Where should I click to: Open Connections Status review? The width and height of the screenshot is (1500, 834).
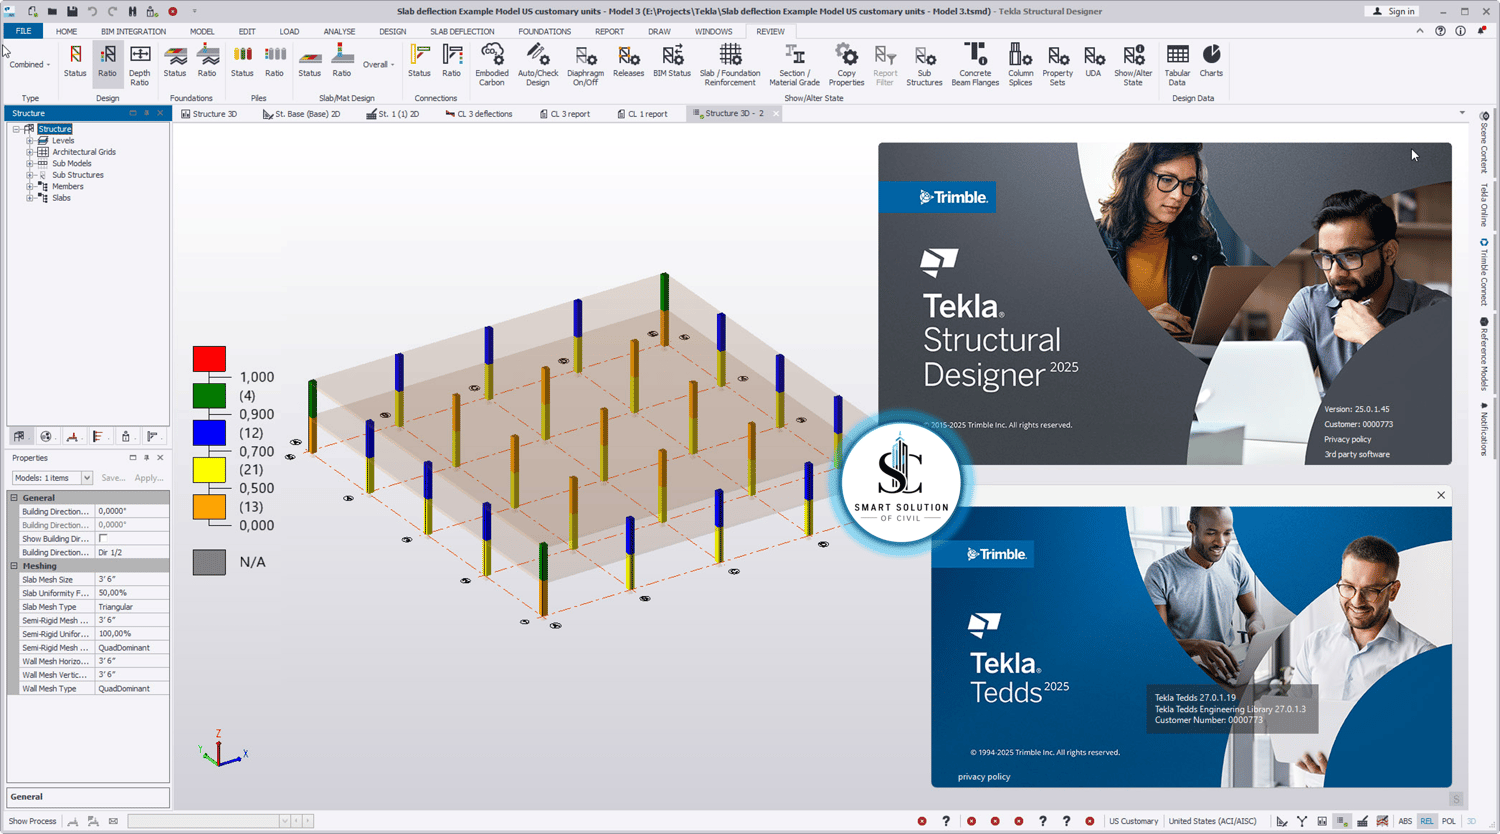[419, 61]
